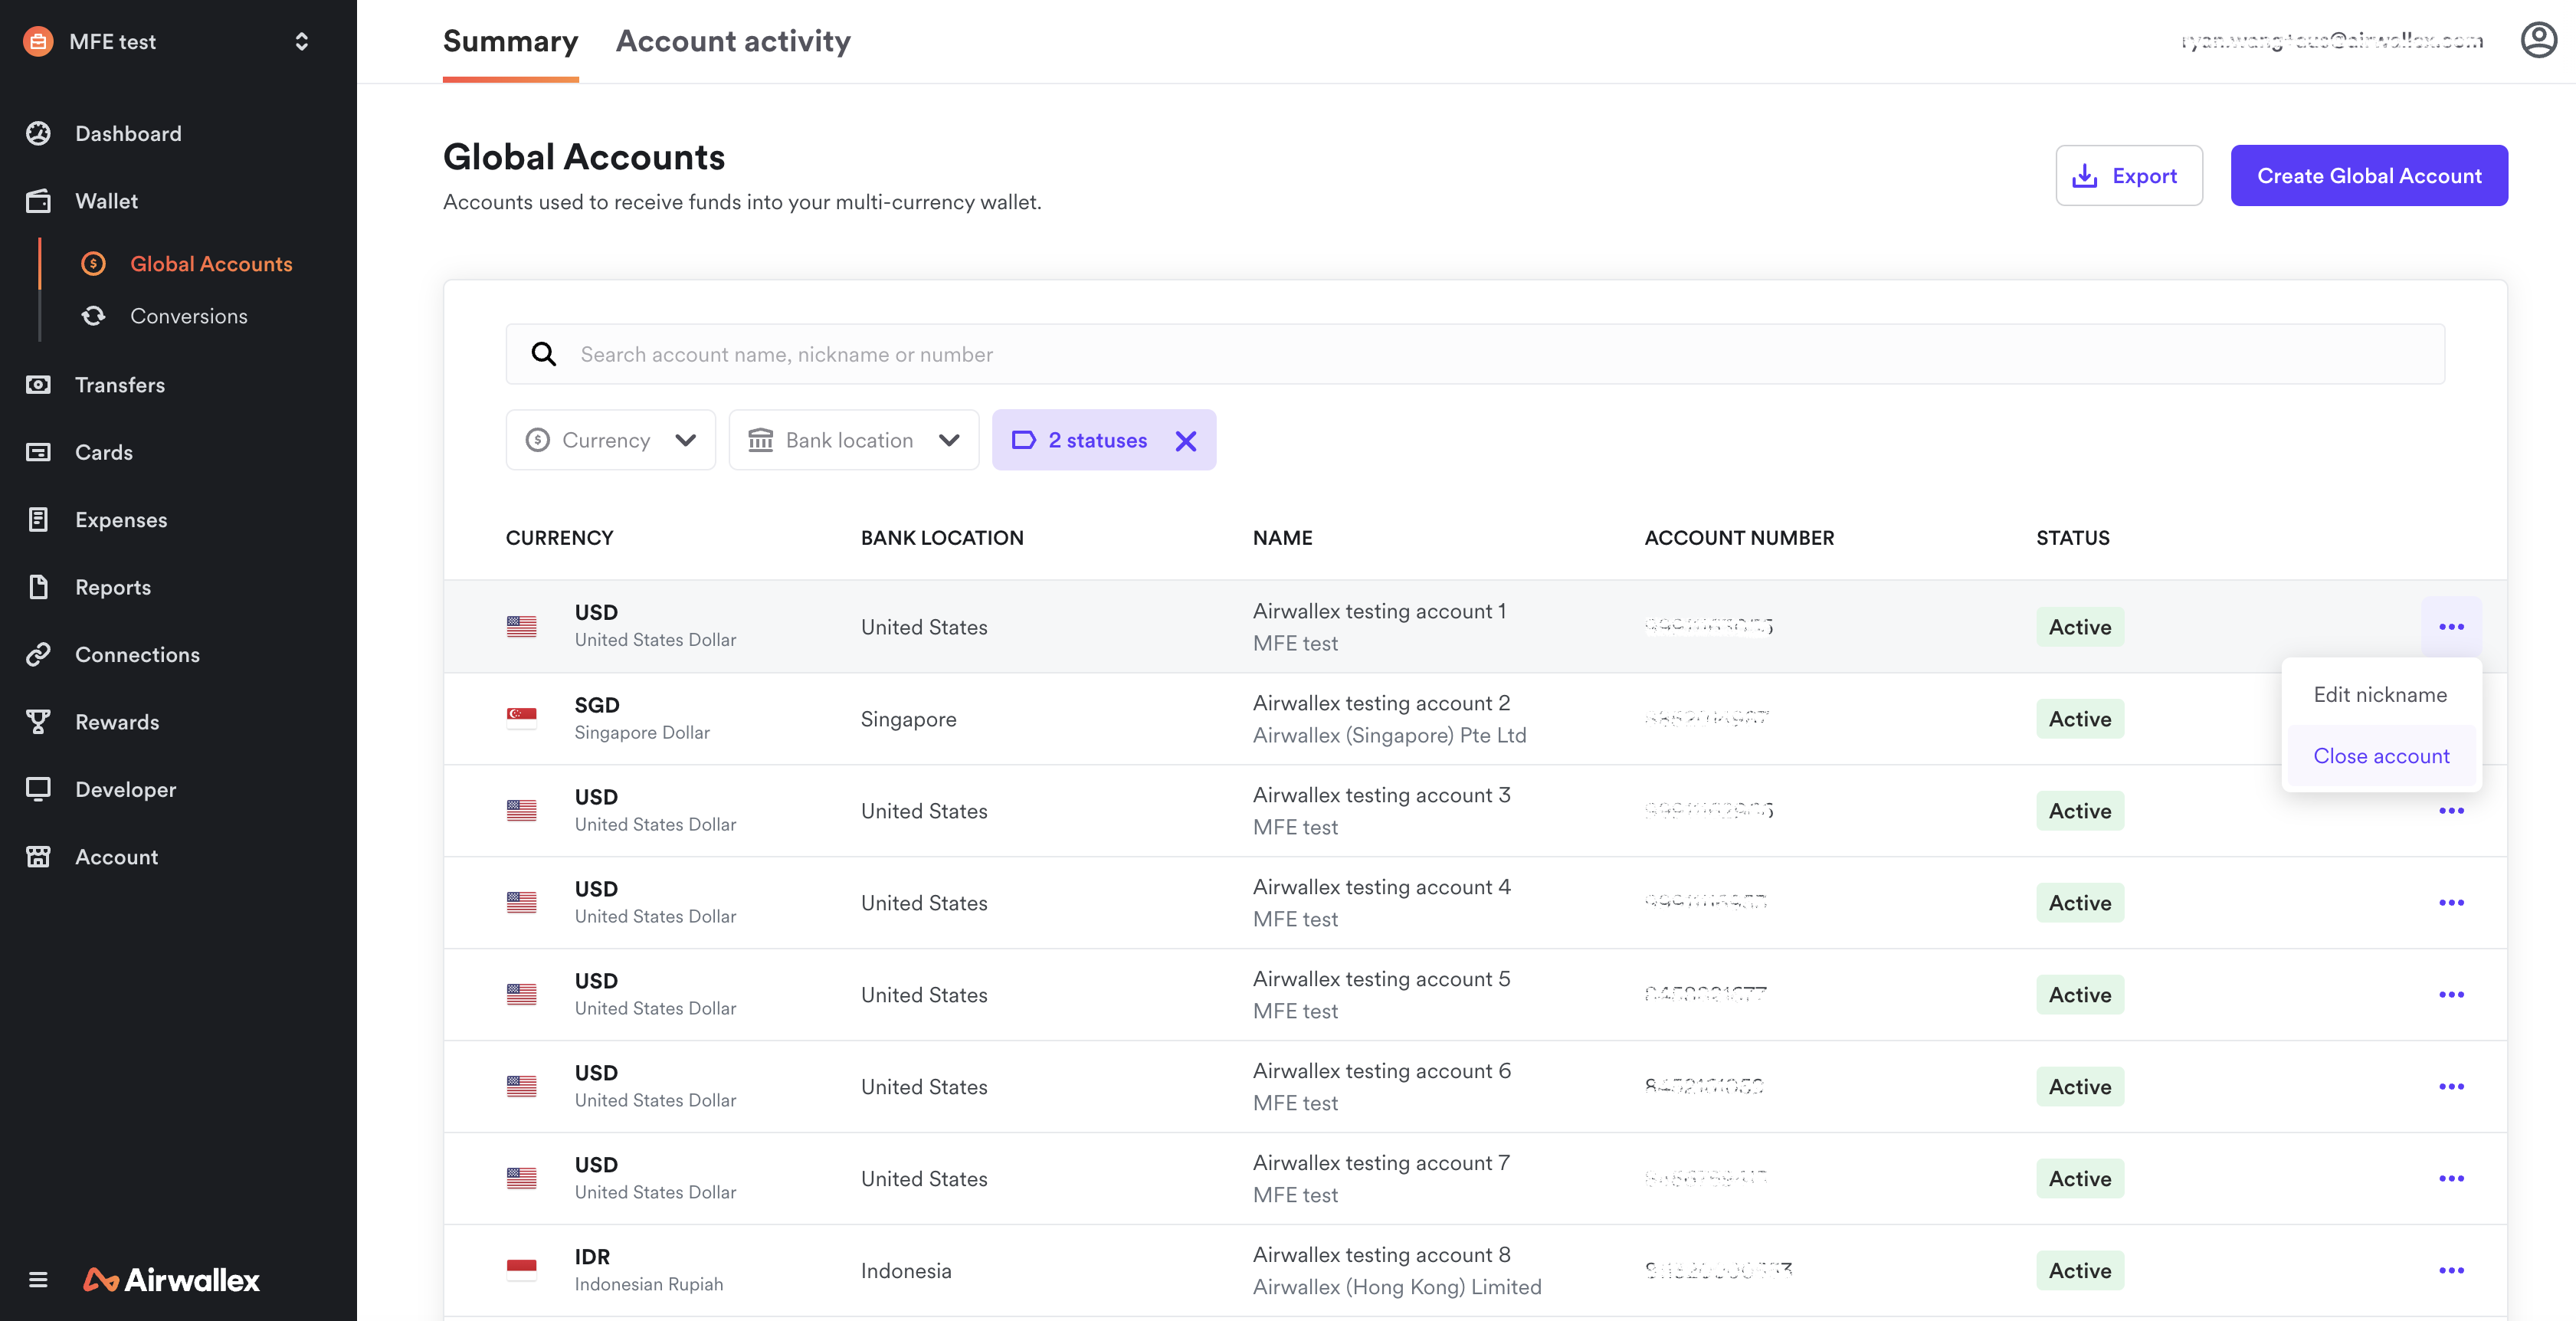2576x1321 pixels.
Task: Open the Currency filter dropdown
Action: click(610, 440)
